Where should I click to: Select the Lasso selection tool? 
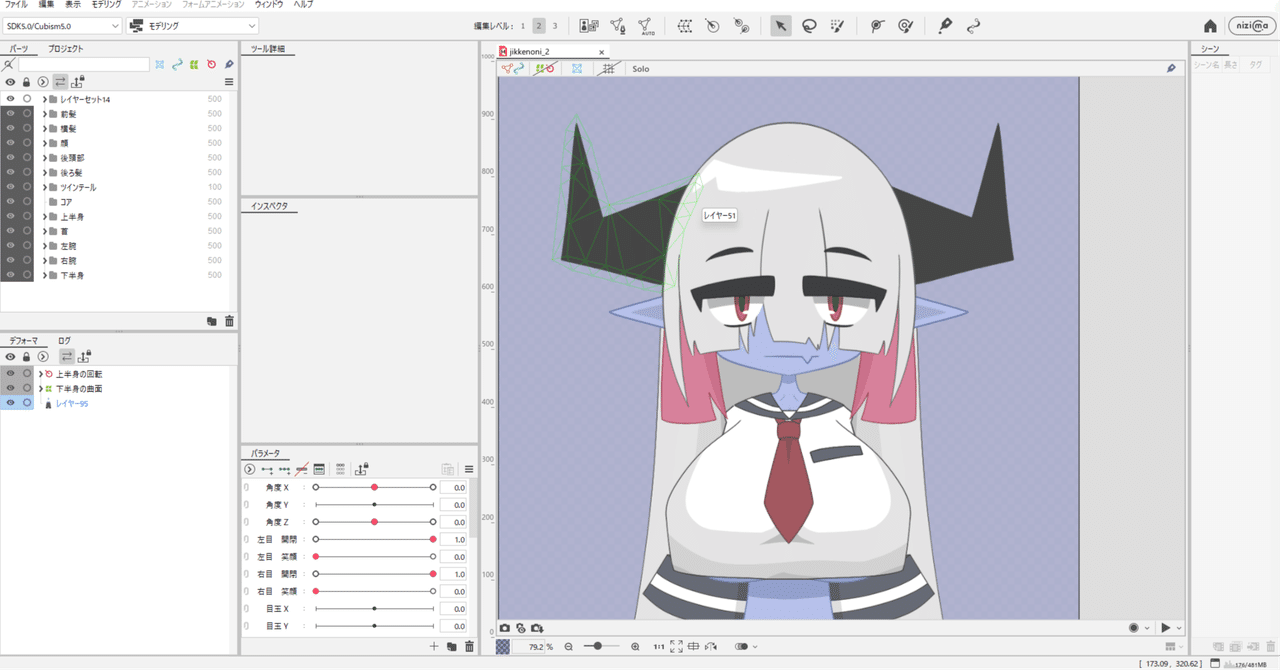tap(808, 25)
